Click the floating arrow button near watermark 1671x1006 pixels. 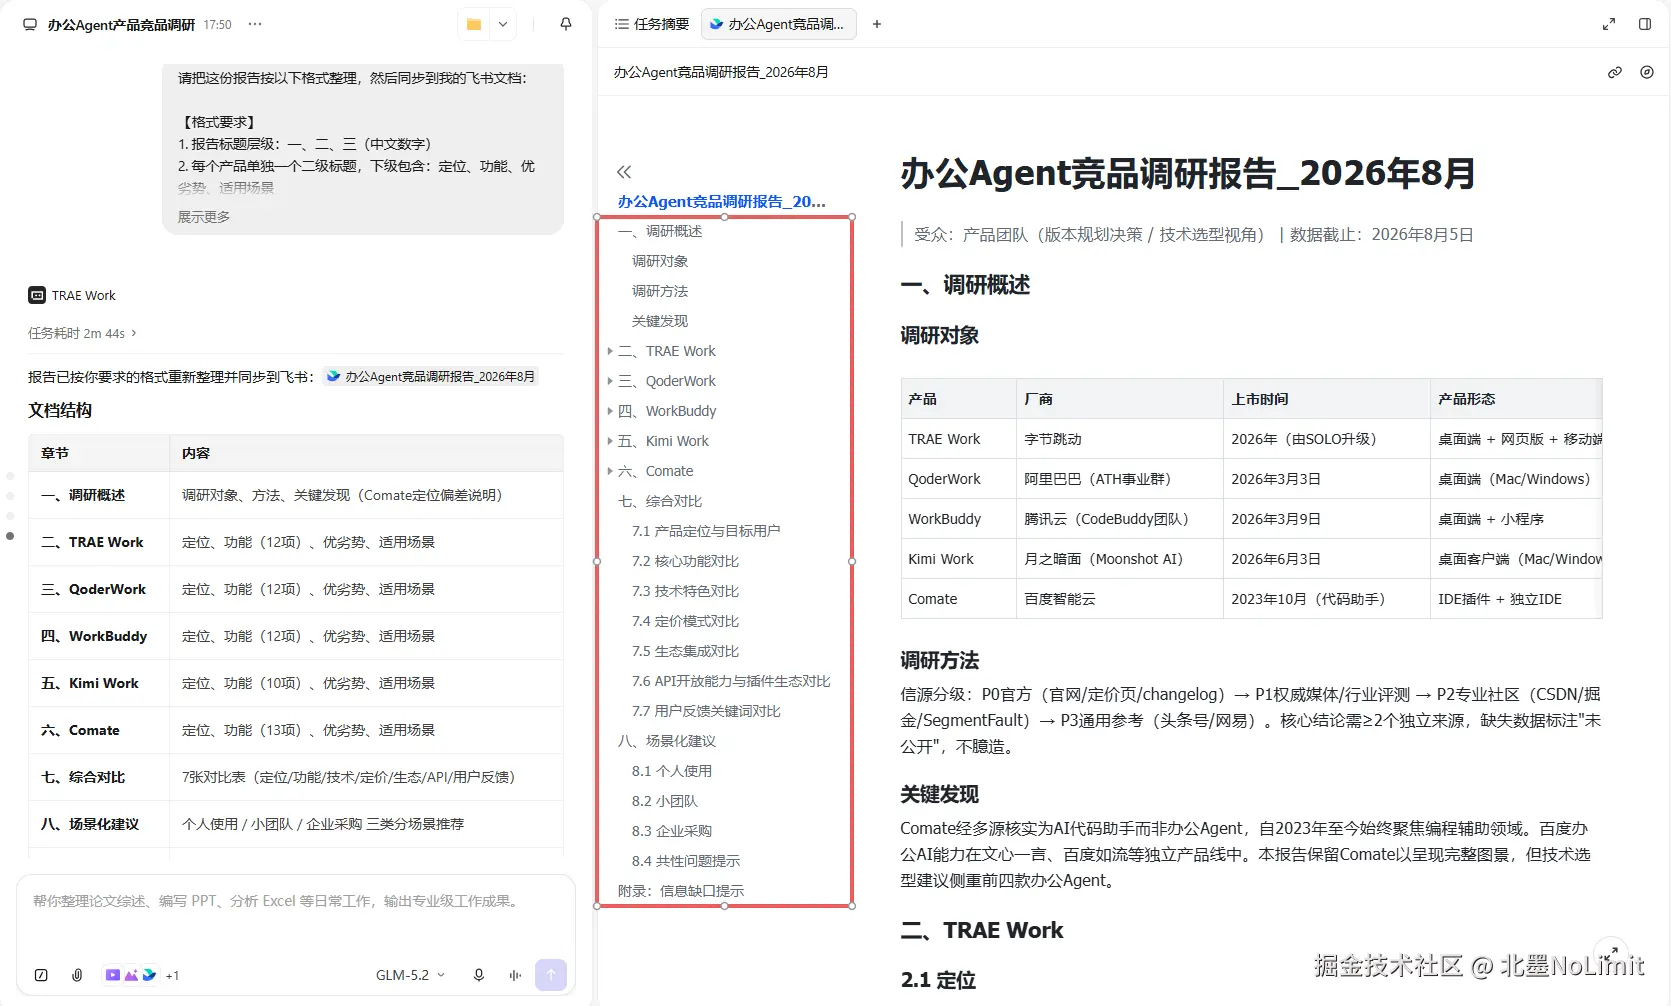coord(1611,953)
